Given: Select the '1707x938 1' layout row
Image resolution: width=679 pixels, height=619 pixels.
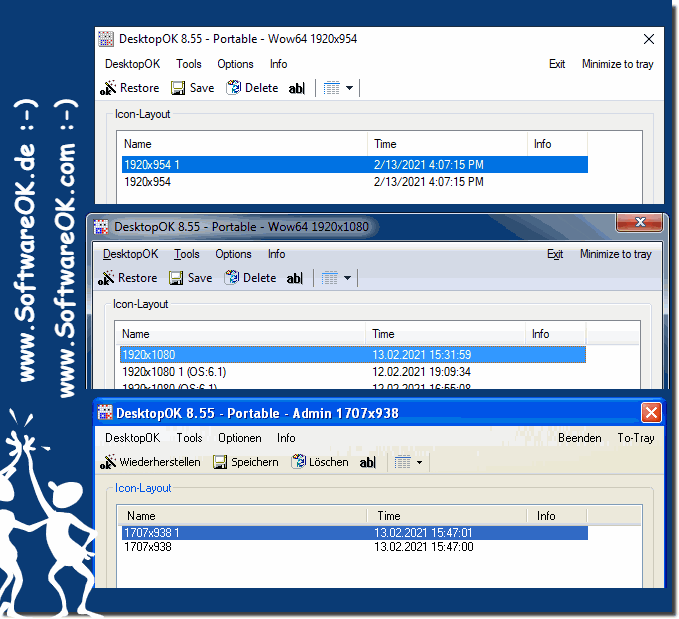Looking at the screenshot, I should click(x=355, y=533).
